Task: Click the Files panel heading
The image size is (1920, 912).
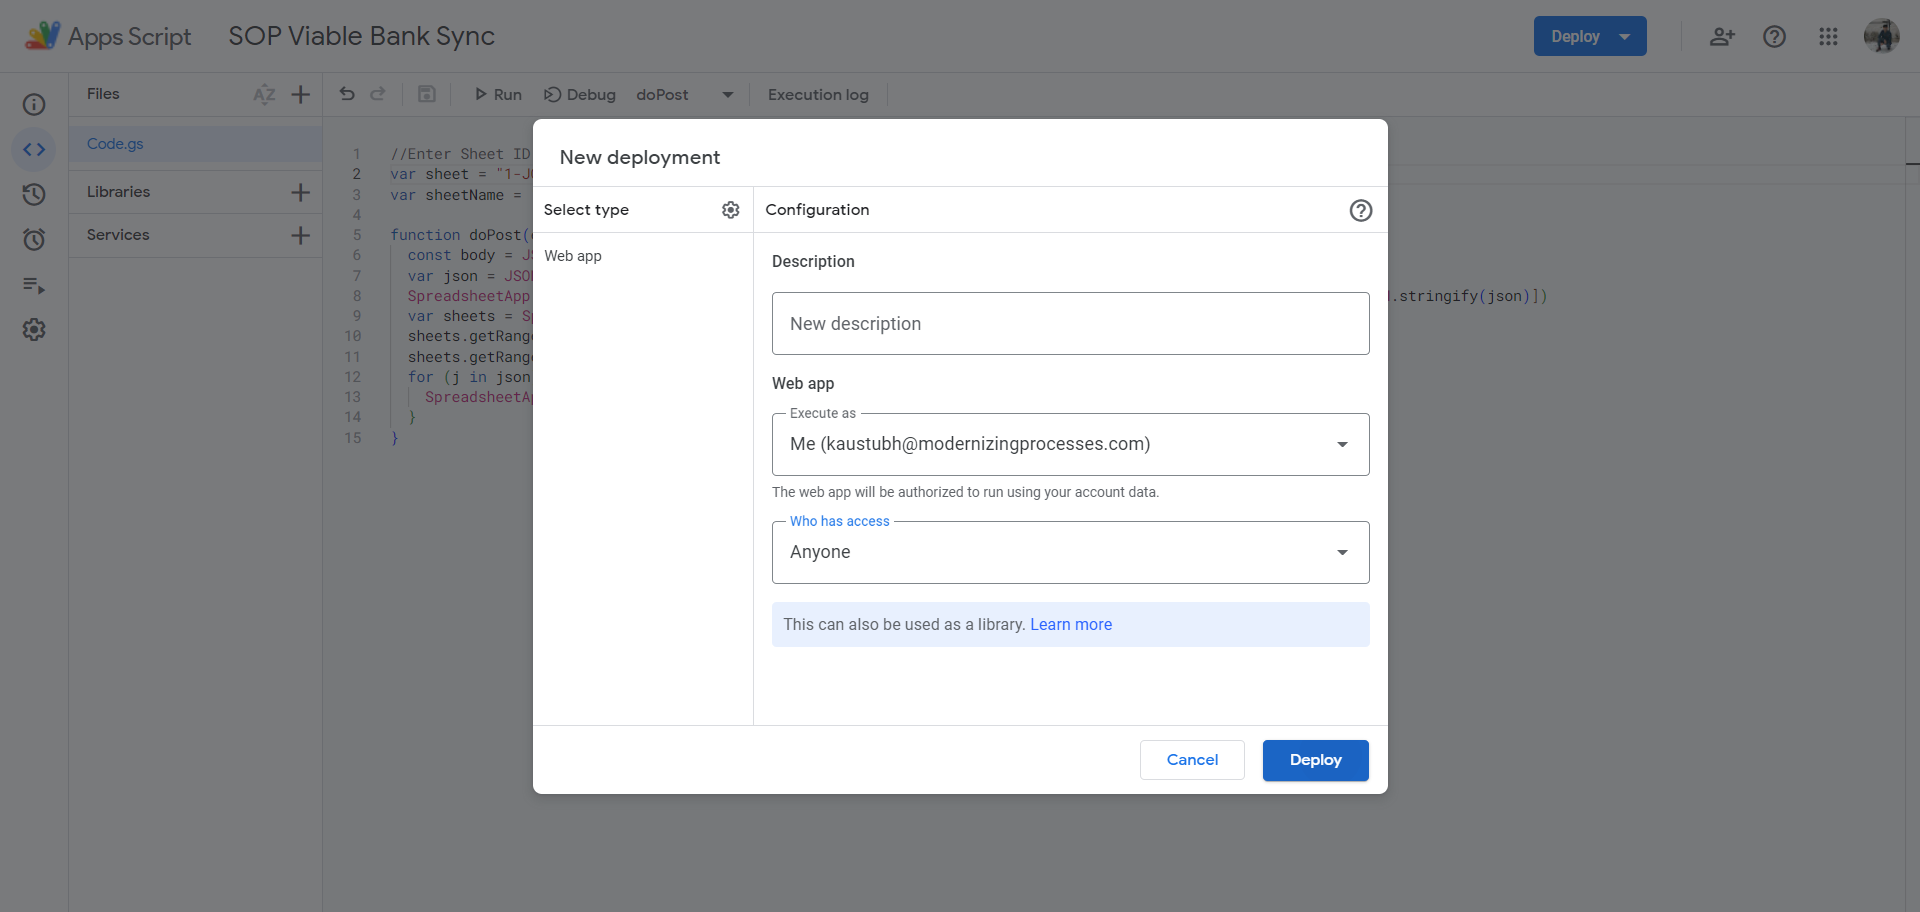Action: (103, 94)
